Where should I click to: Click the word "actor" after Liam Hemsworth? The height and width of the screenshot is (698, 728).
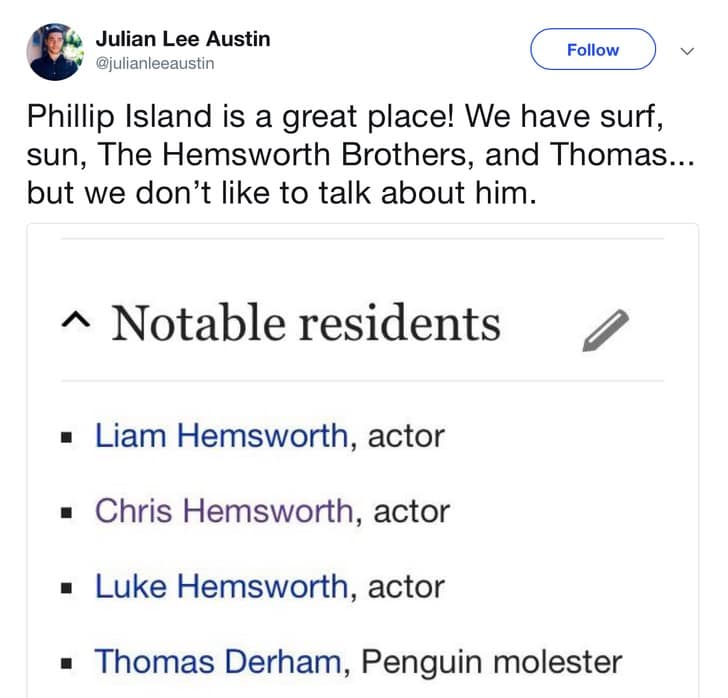tap(406, 436)
